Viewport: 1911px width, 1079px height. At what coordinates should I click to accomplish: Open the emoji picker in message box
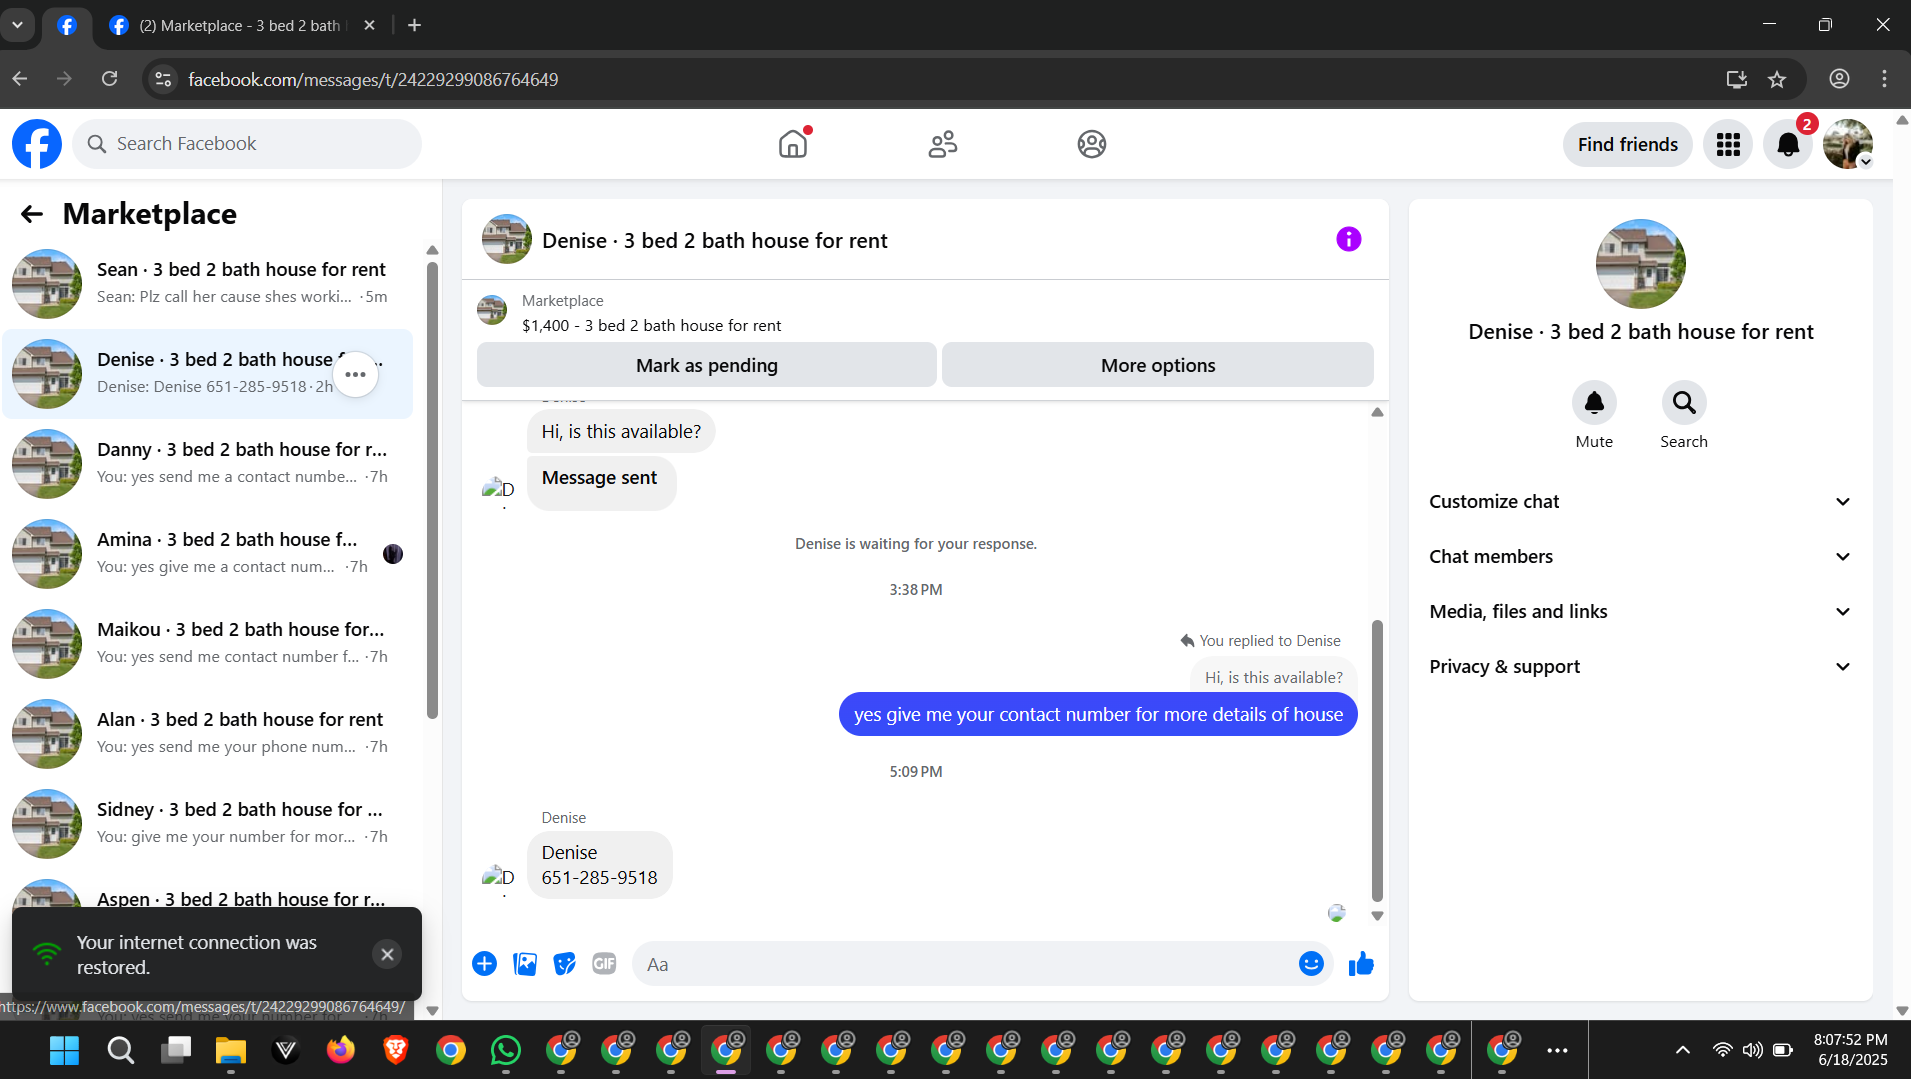click(1311, 964)
